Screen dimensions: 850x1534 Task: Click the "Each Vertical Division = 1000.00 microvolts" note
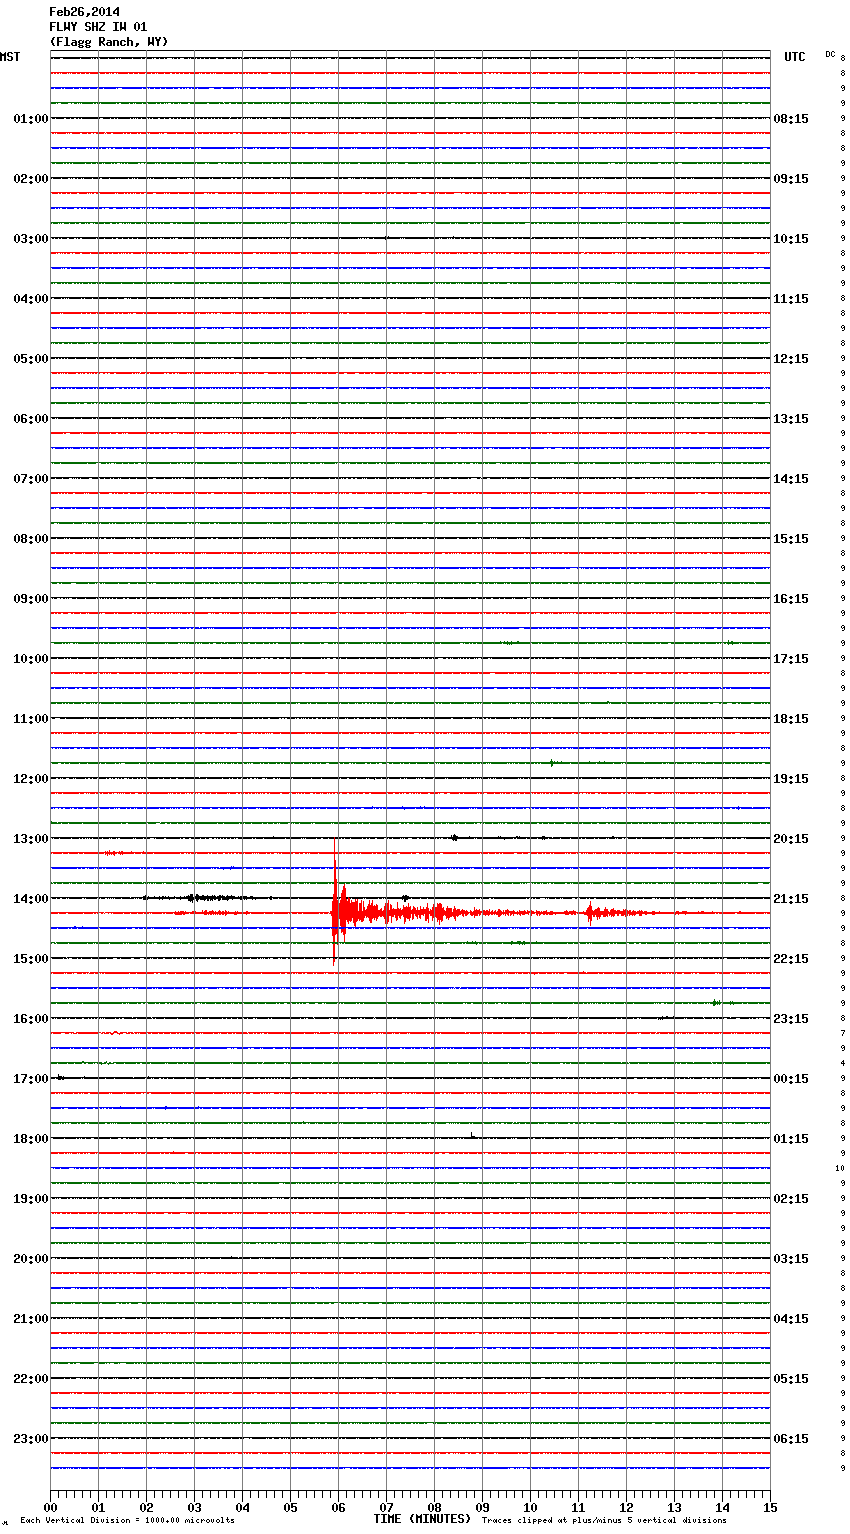click(127, 1520)
